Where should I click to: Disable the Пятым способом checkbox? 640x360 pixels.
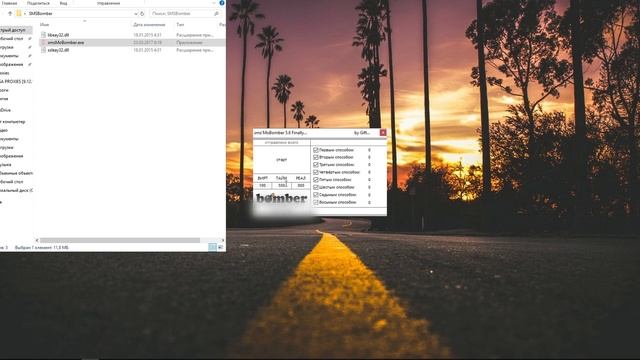click(x=316, y=180)
